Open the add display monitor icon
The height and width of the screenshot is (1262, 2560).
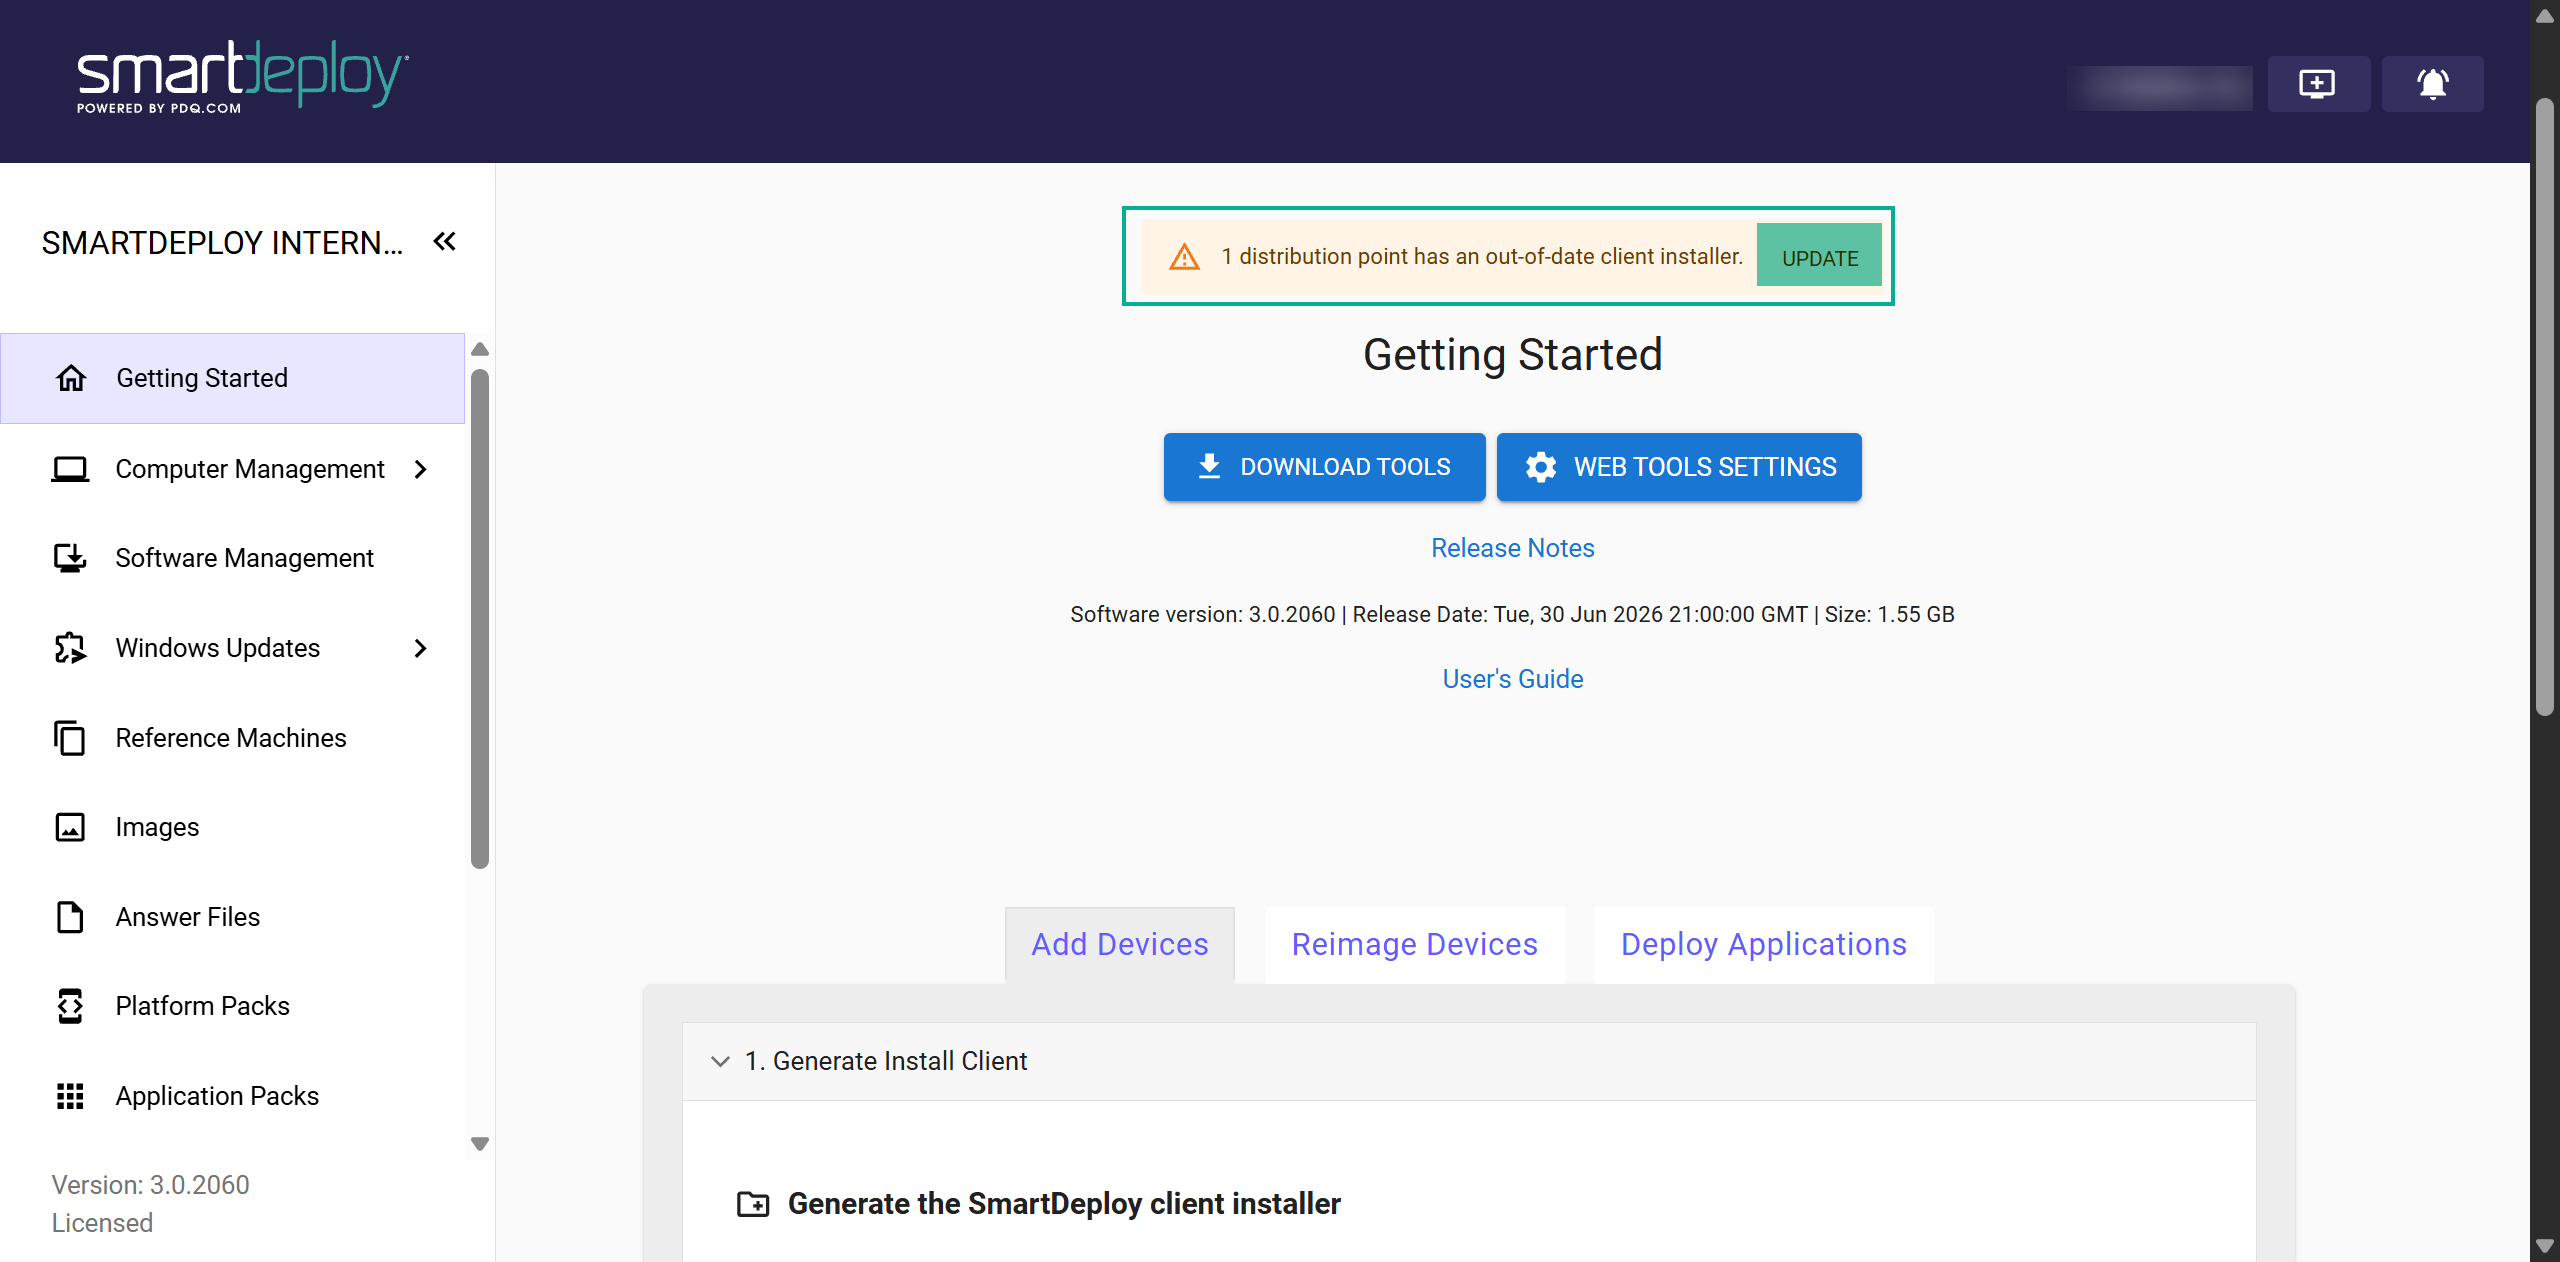tap(2317, 84)
